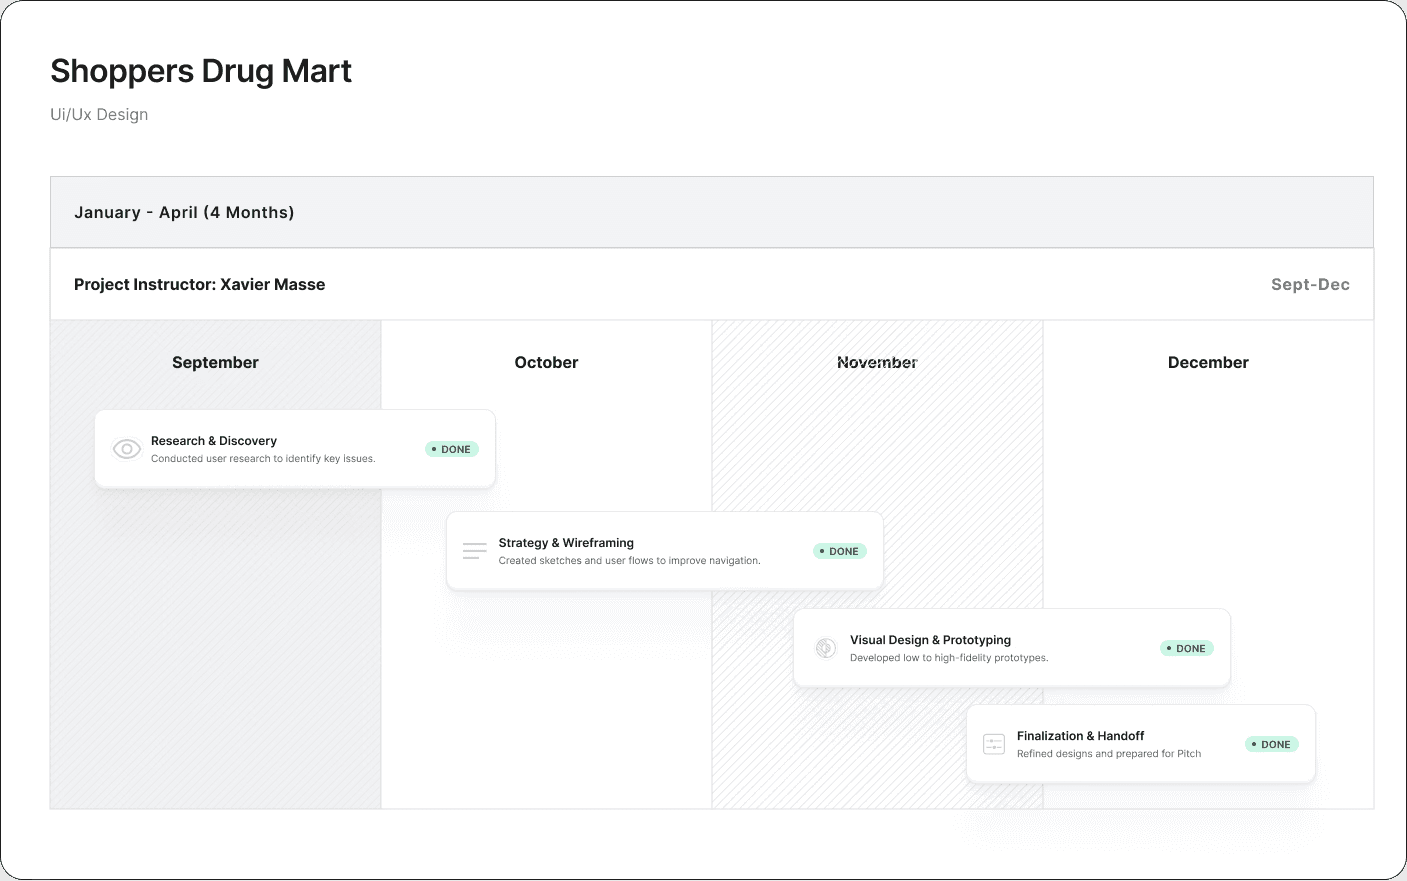
Task: Expand the Visual Design & Prototyping card details
Action: 1012,648
